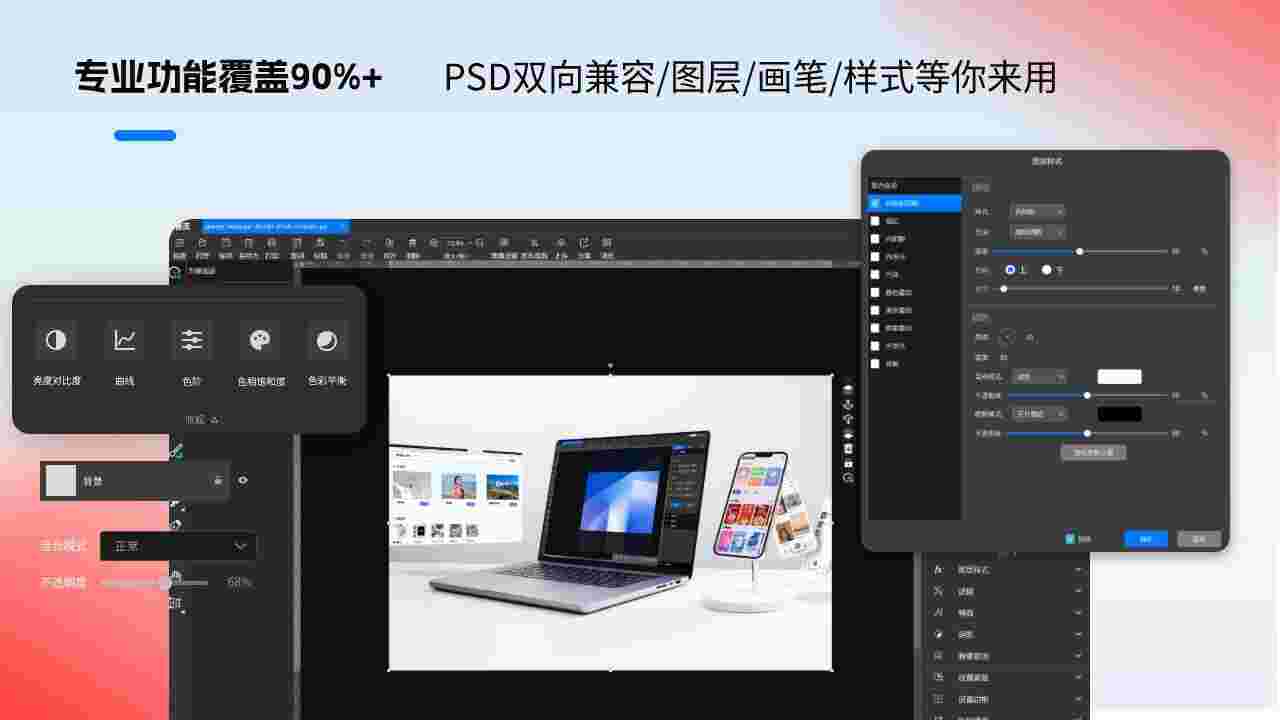Open the 正常 blend mode dropdown

[178, 546]
